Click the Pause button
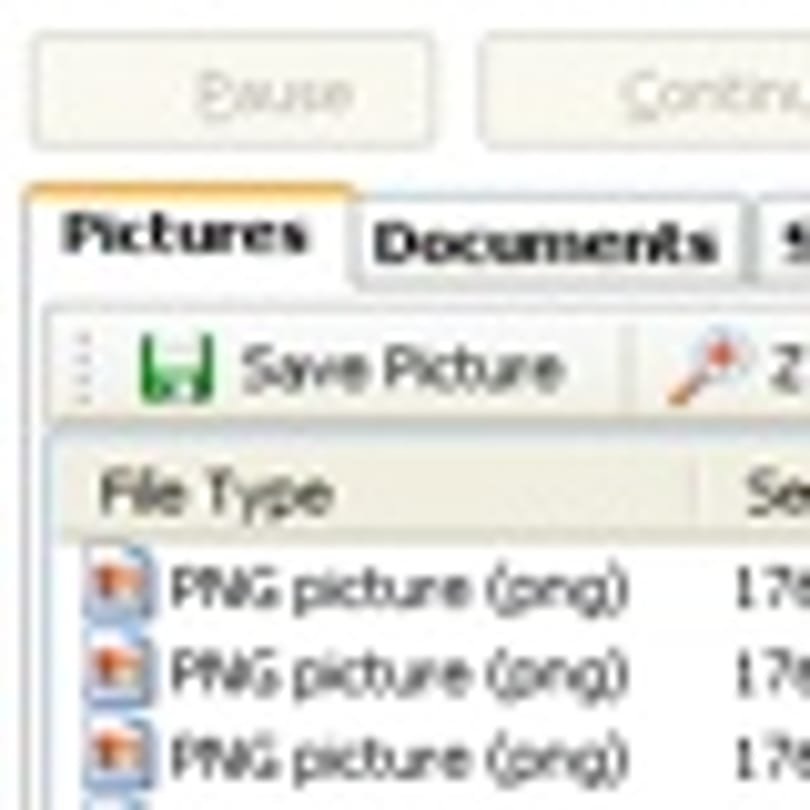 coord(231,93)
